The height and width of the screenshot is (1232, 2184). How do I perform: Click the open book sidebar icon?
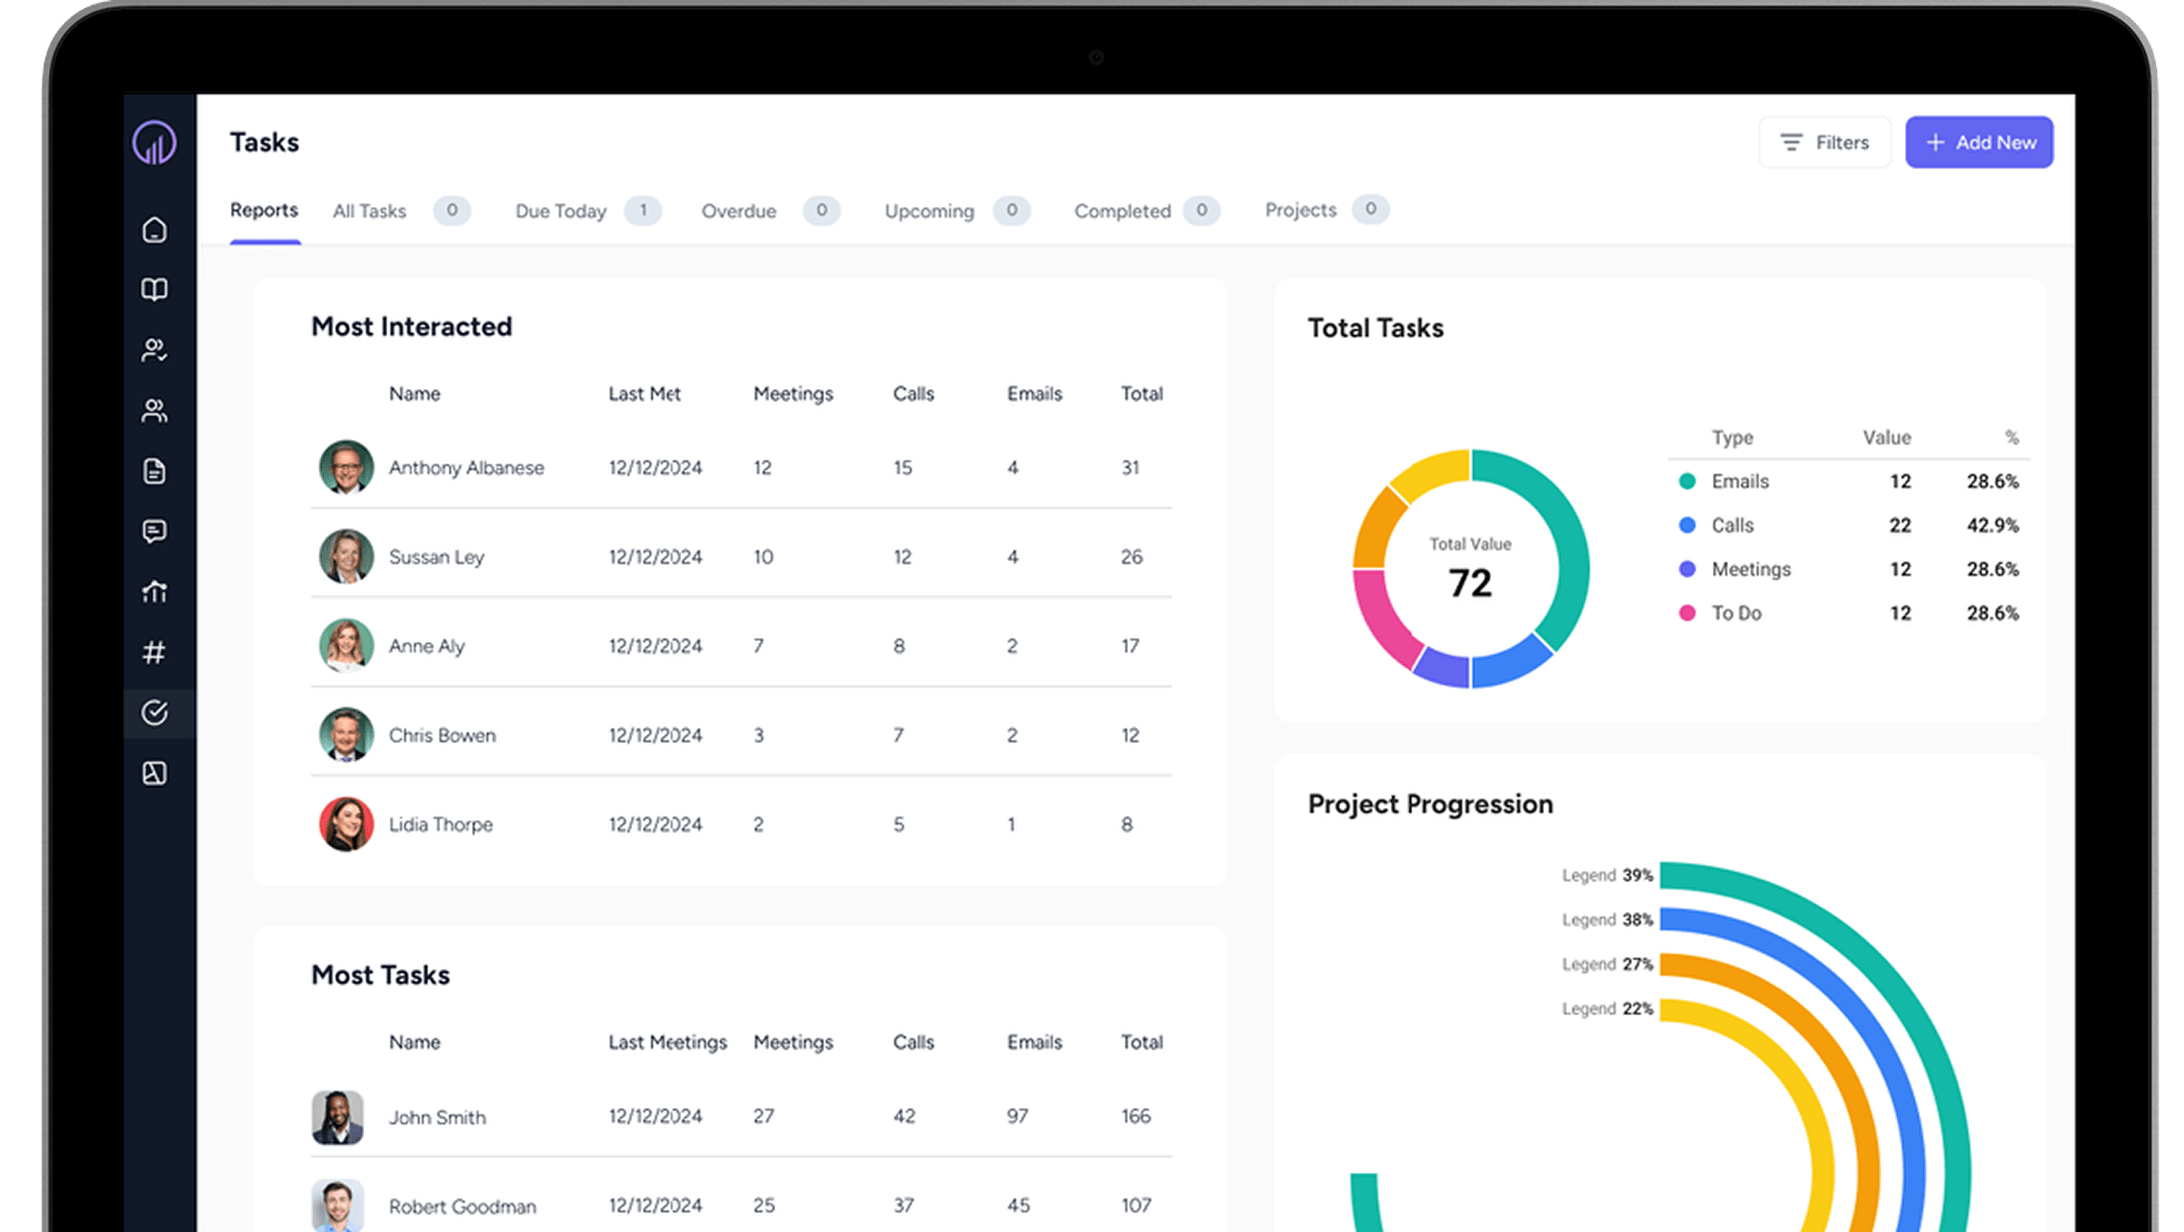coord(154,290)
